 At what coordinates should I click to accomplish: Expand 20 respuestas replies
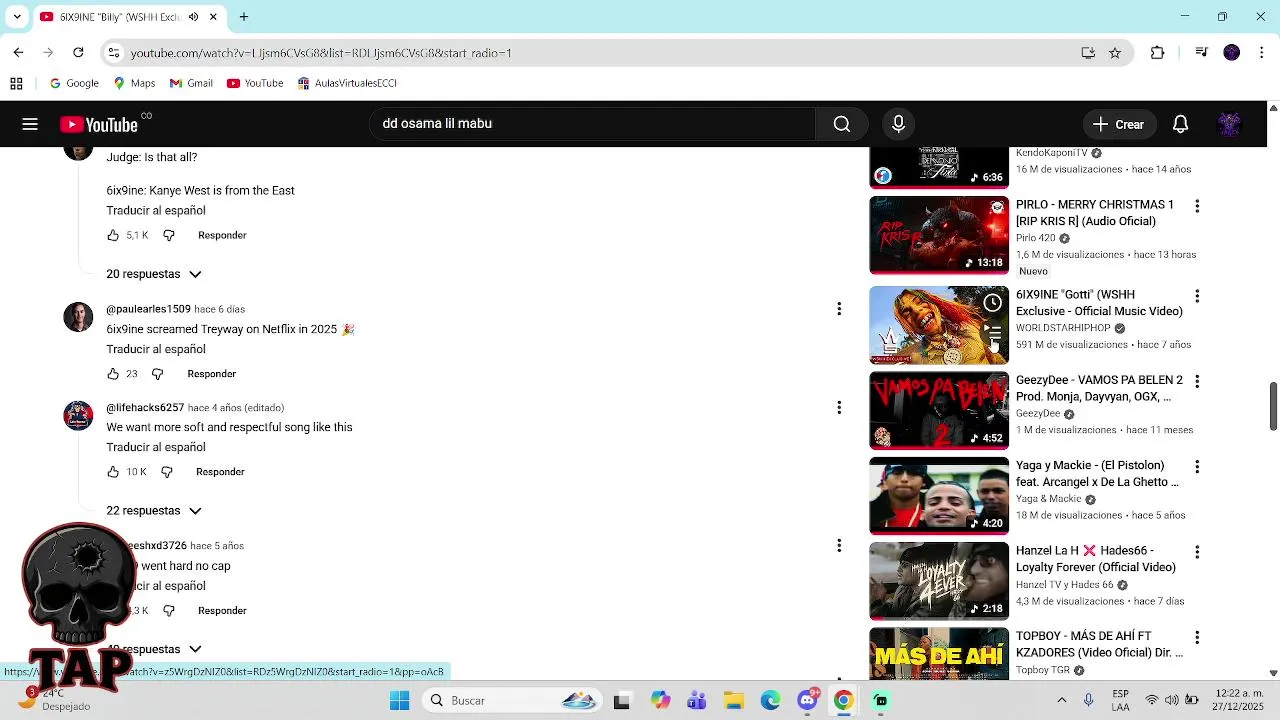pos(154,274)
